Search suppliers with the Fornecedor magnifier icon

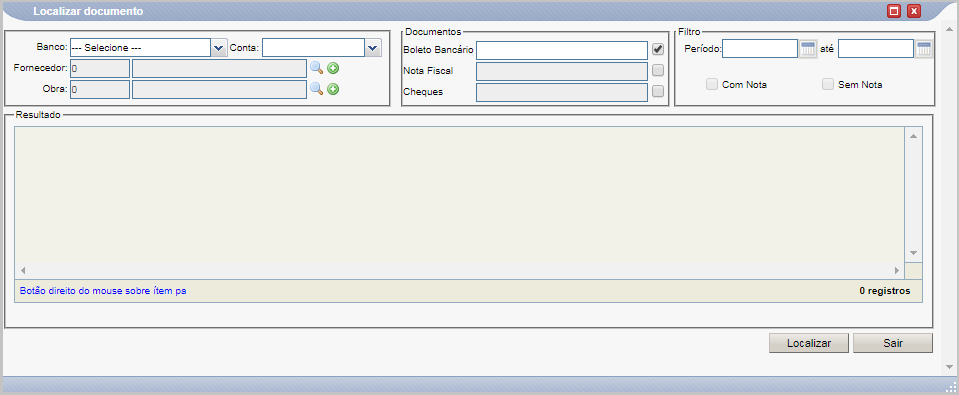[316, 68]
